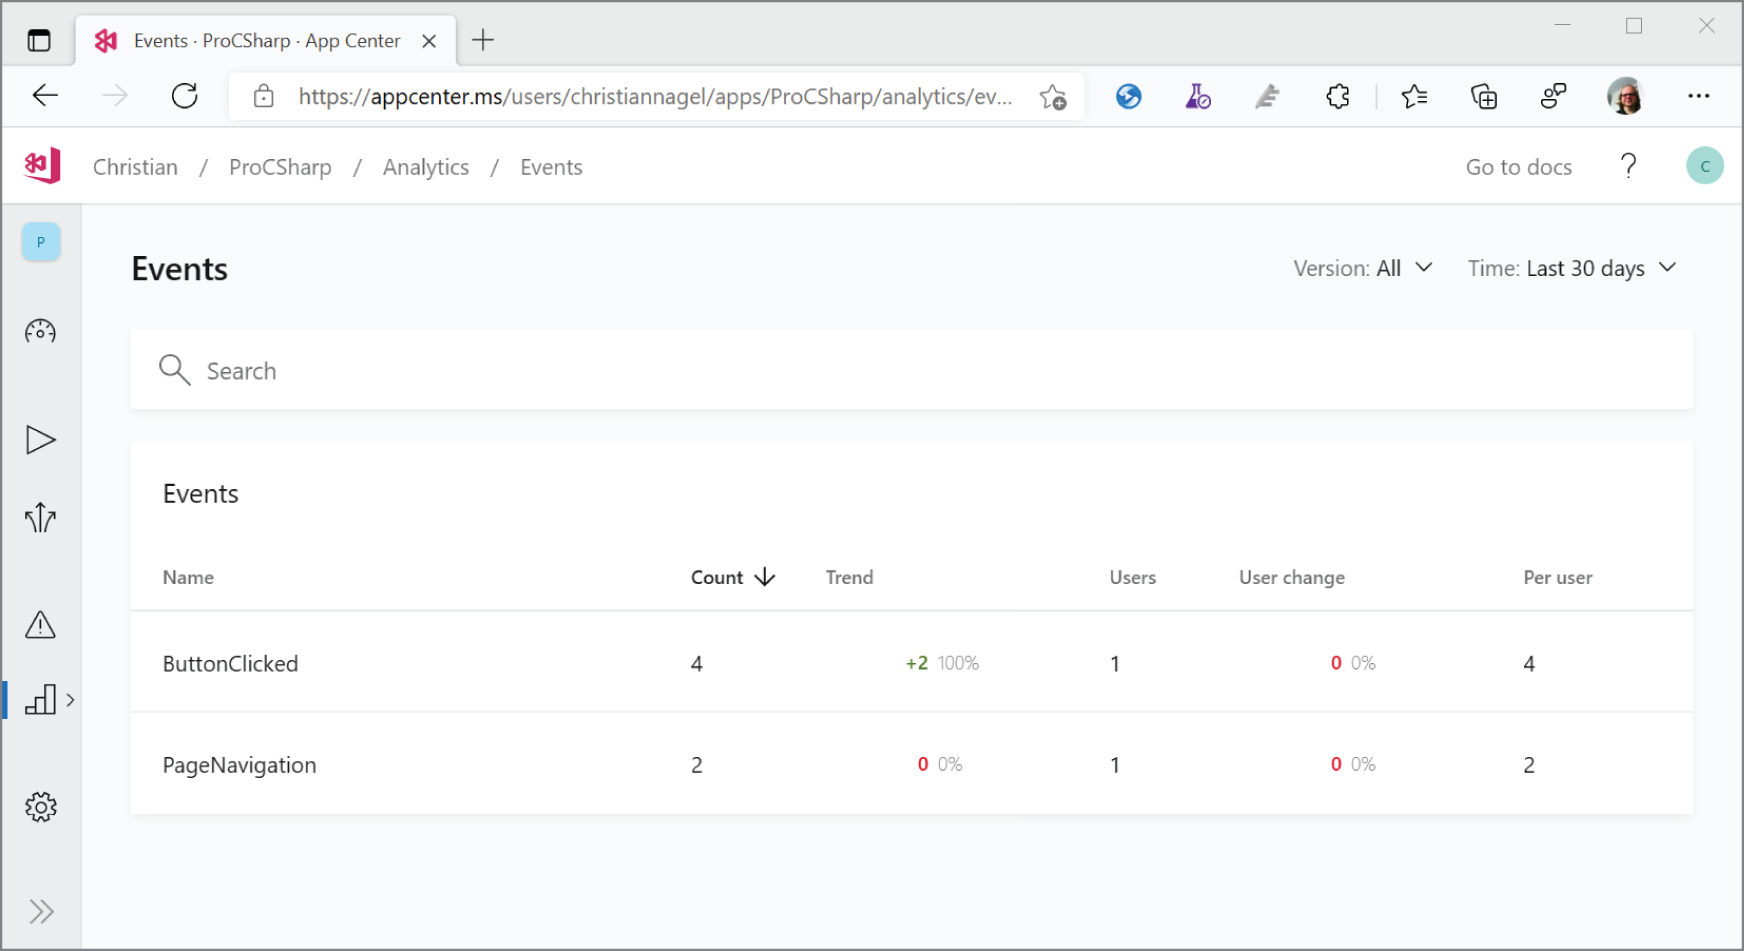
Task: Select the Build section play icon
Action: [x=40, y=439]
